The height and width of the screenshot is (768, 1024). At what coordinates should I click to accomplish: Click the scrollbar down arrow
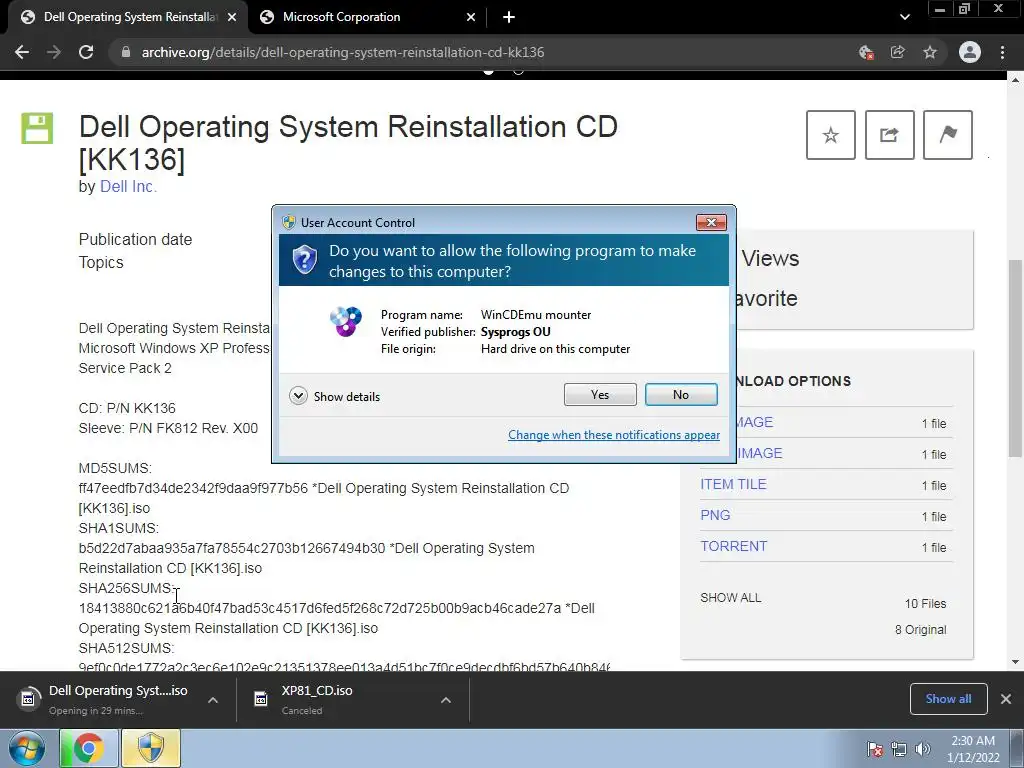pyautogui.click(x=1016, y=662)
